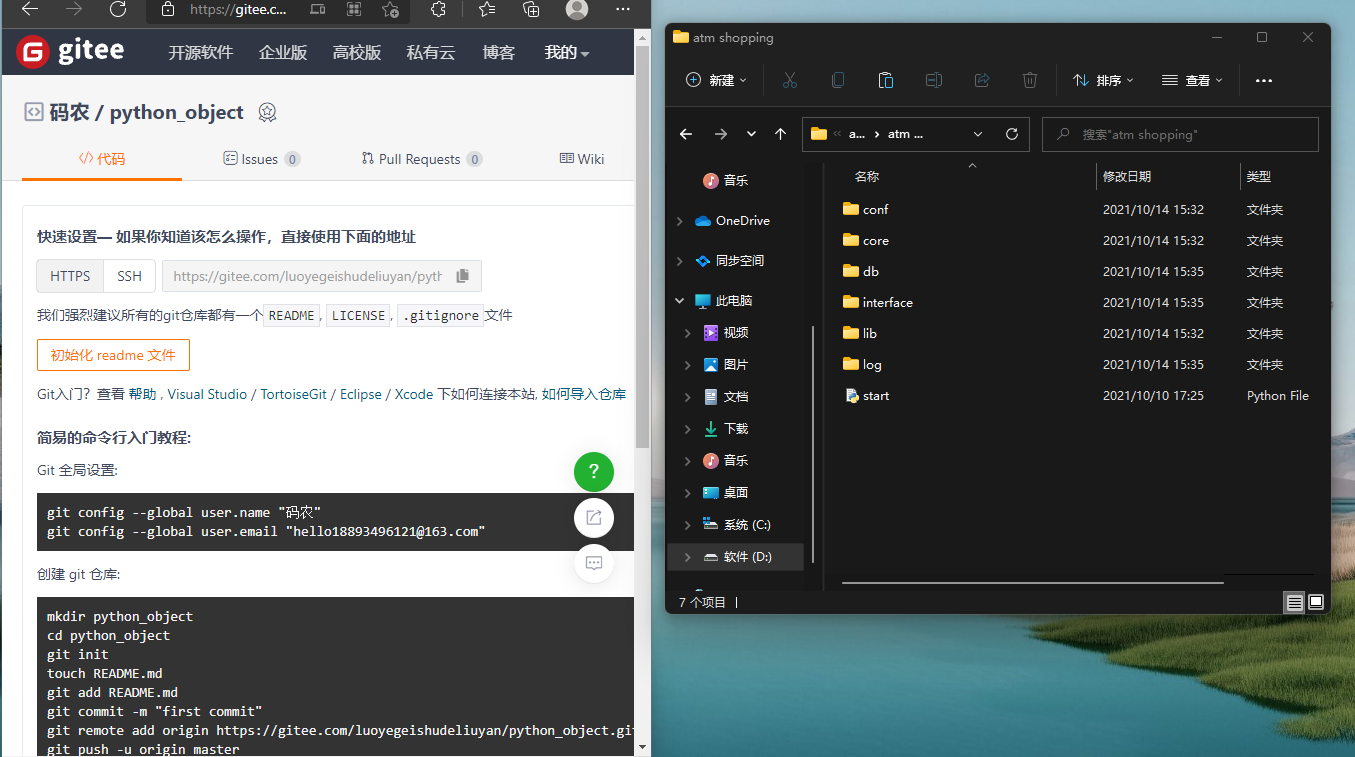1355x757 pixels.
Task: Open browser profile avatar
Action: [x=577, y=9]
